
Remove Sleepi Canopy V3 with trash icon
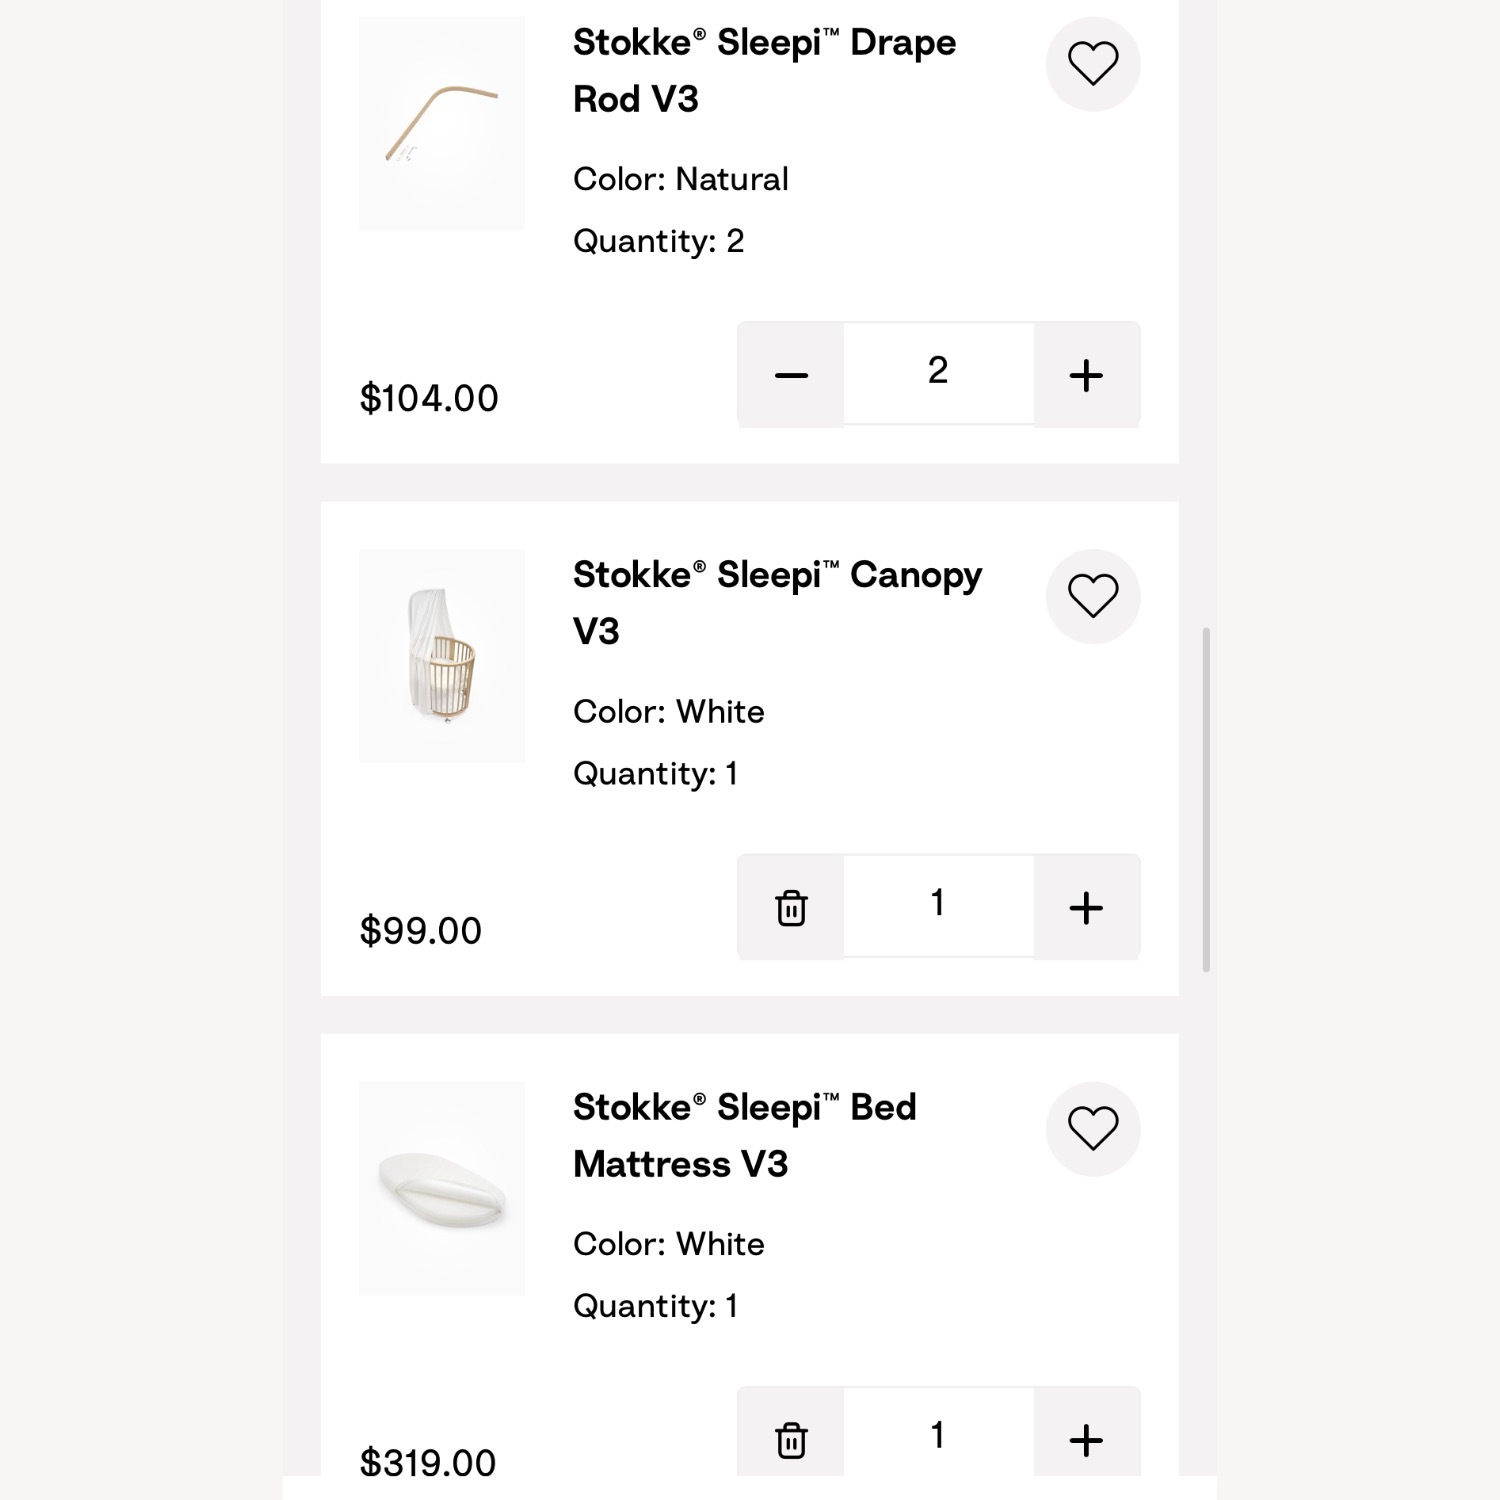coord(791,908)
